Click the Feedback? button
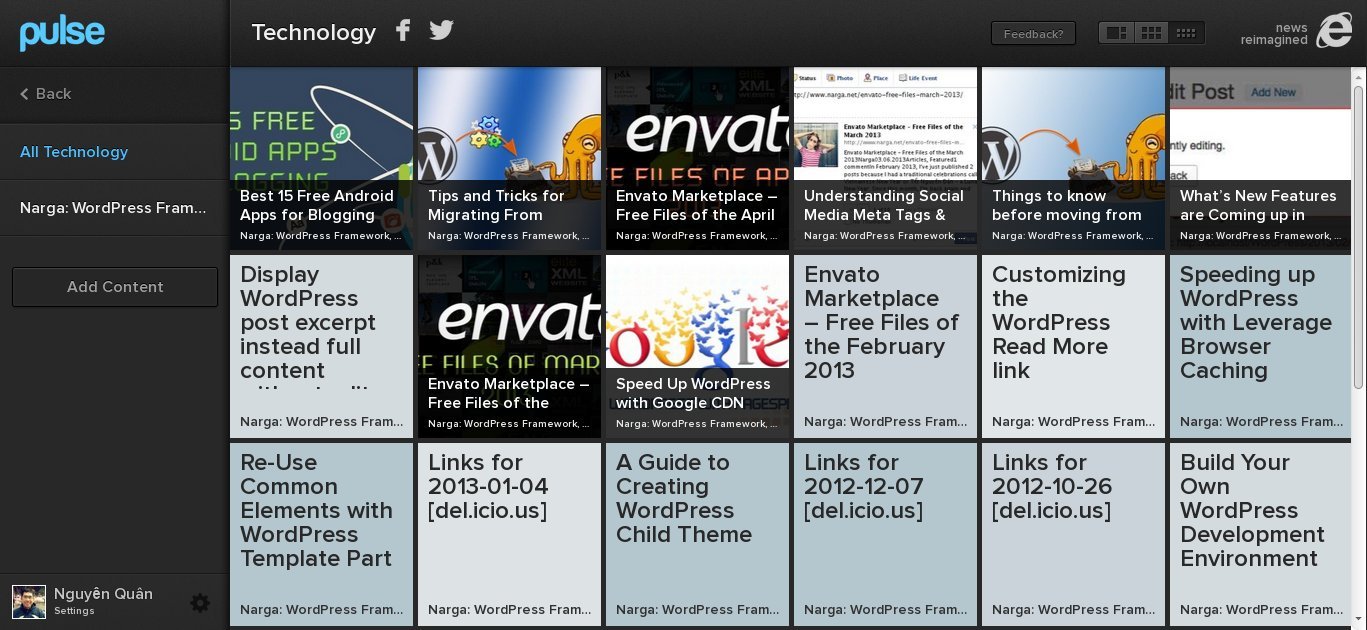Image resolution: width=1367 pixels, height=630 pixels. pyautogui.click(x=1033, y=34)
